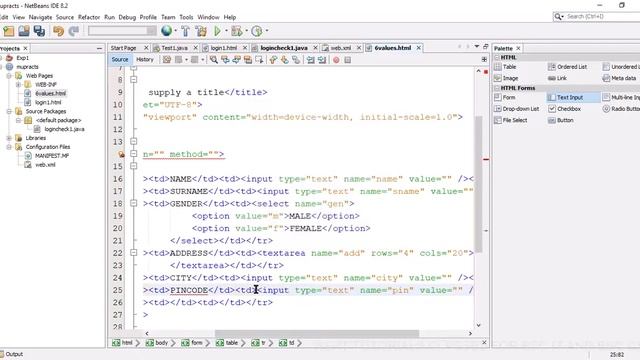Click the editor vertical scrollbar thumb
640x360 pixels.
click(x=478, y=184)
